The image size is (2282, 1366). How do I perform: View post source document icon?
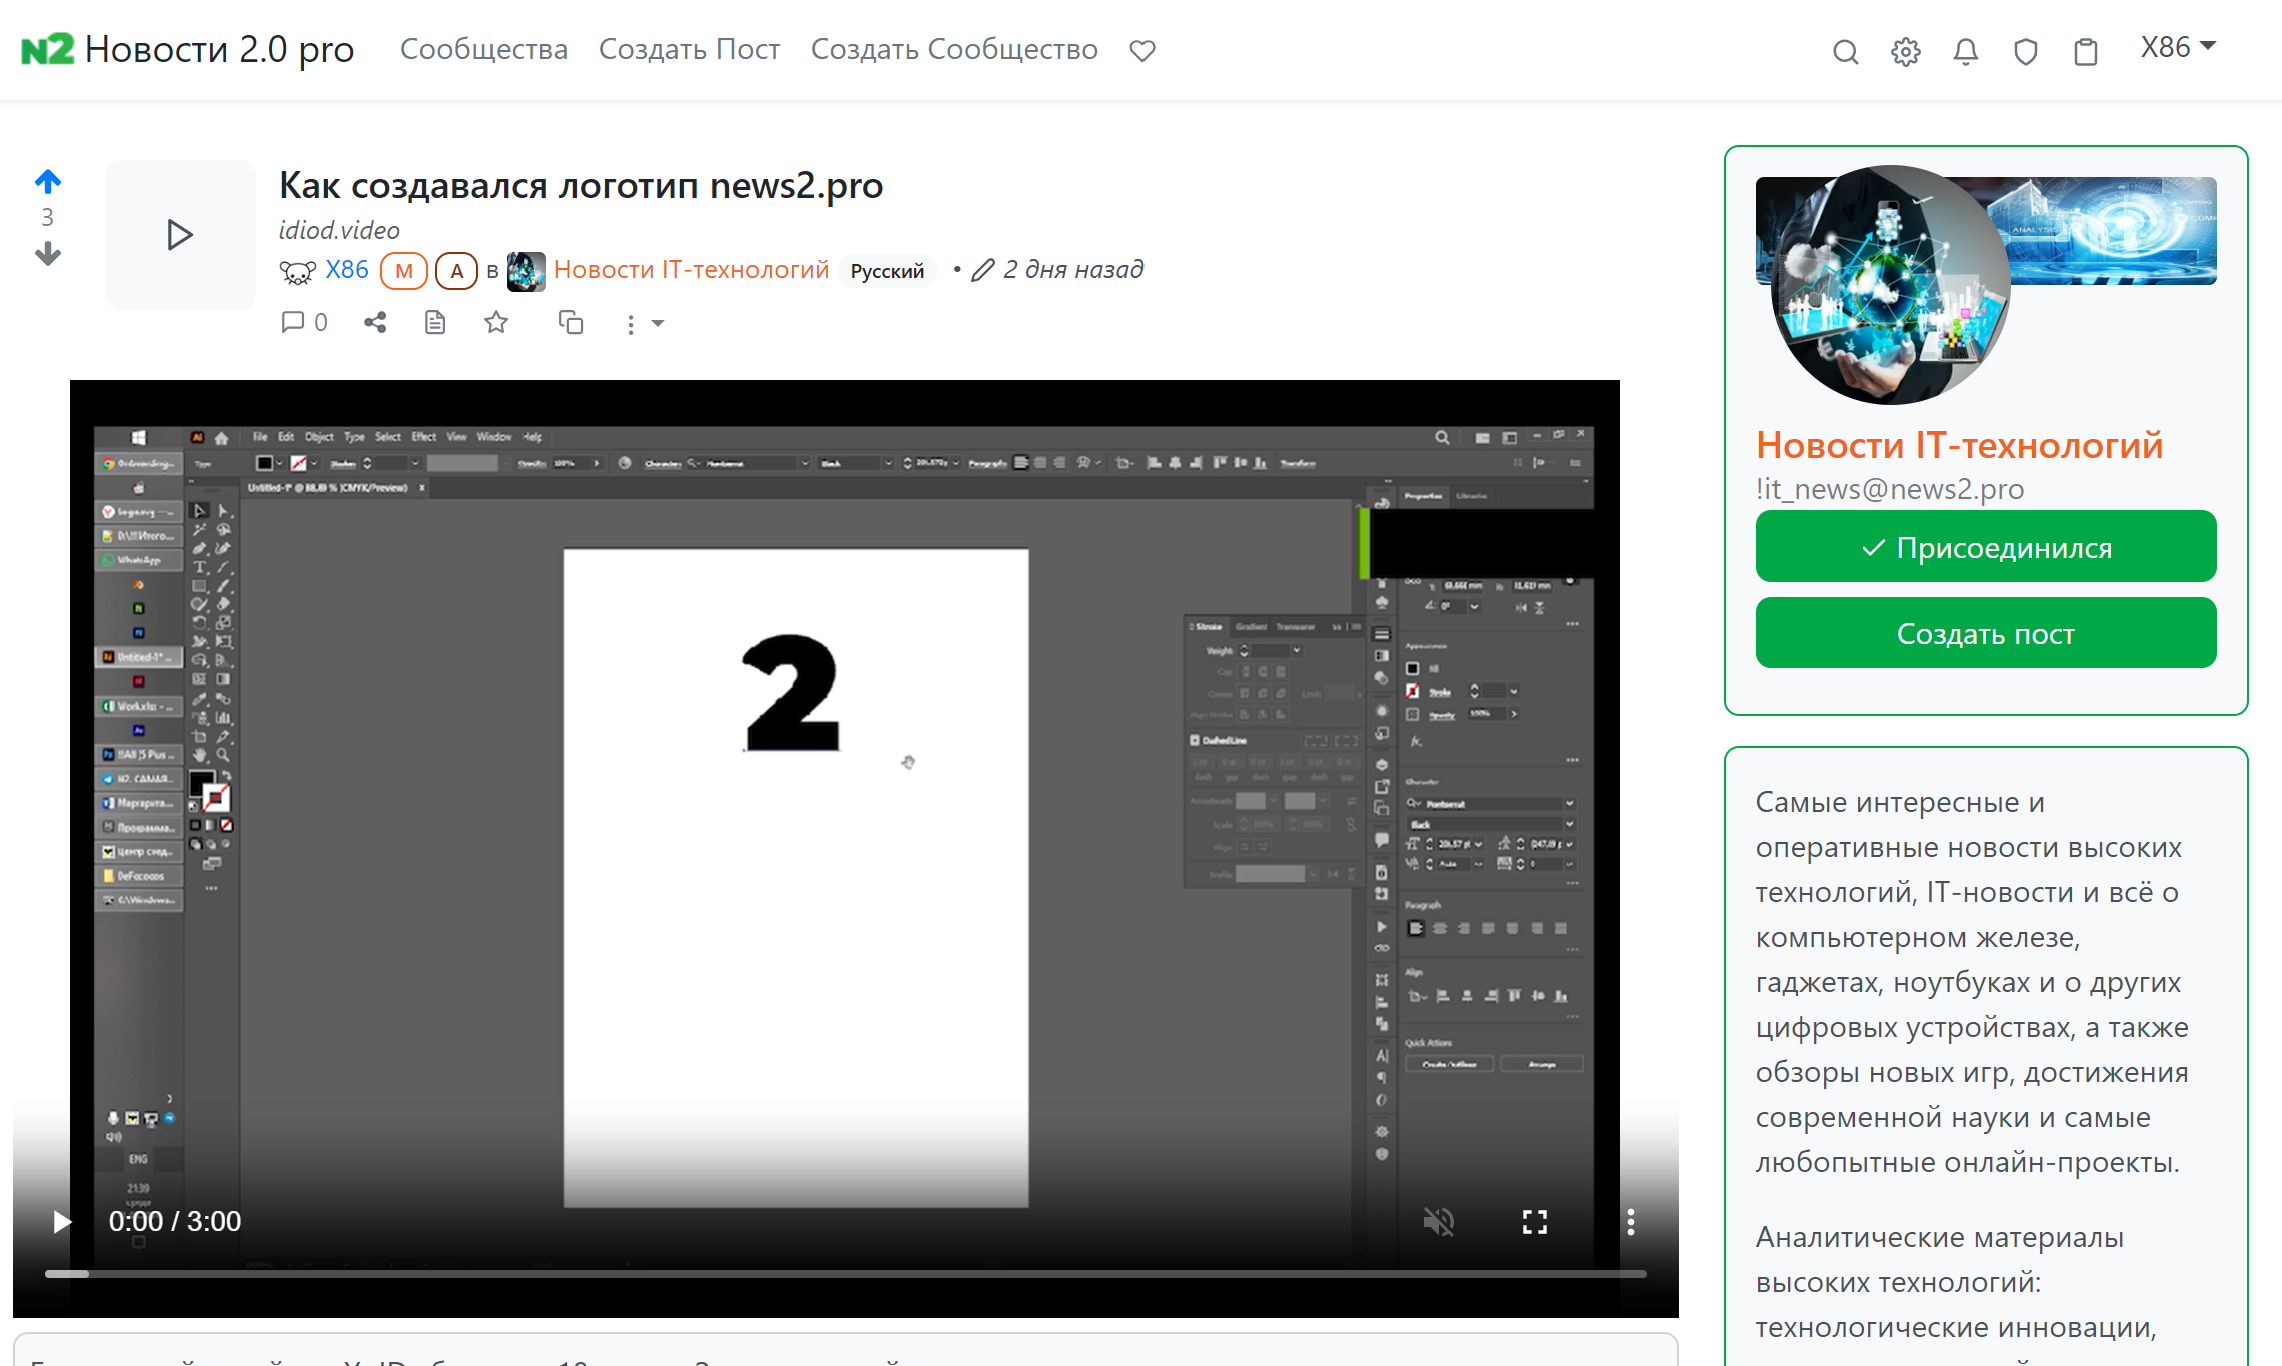pos(435,322)
